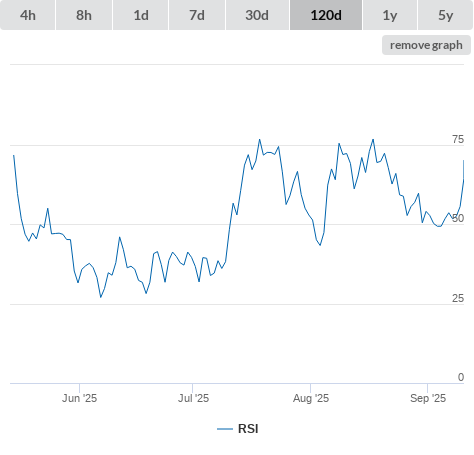Select the active 120d tab

click(326, 15)
